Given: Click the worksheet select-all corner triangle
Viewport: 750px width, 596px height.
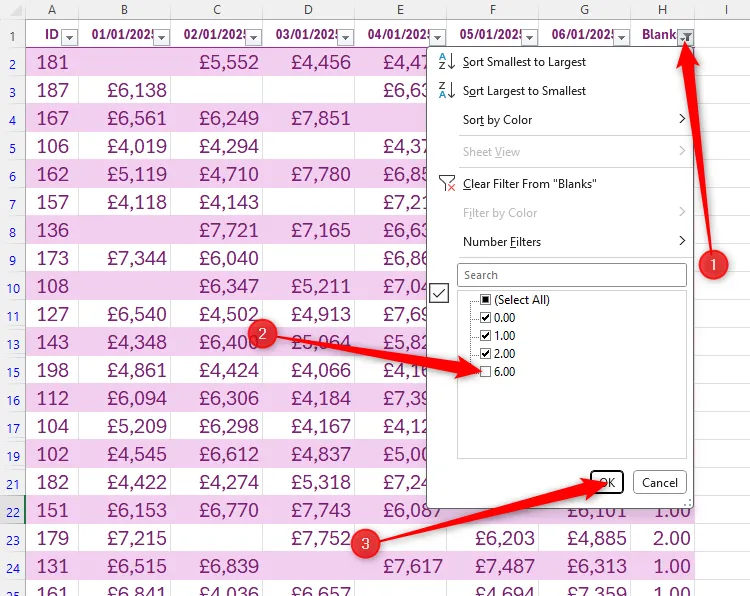Looking at the screenshot, I should click(11, 11).
